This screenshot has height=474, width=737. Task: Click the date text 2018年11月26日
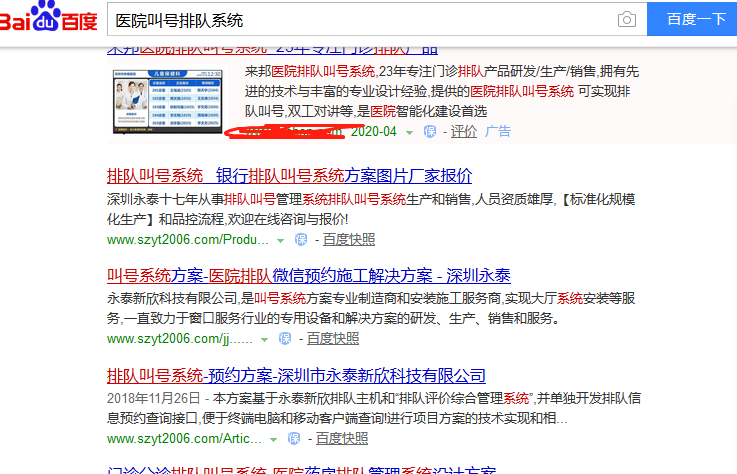(x=154, y=398)
